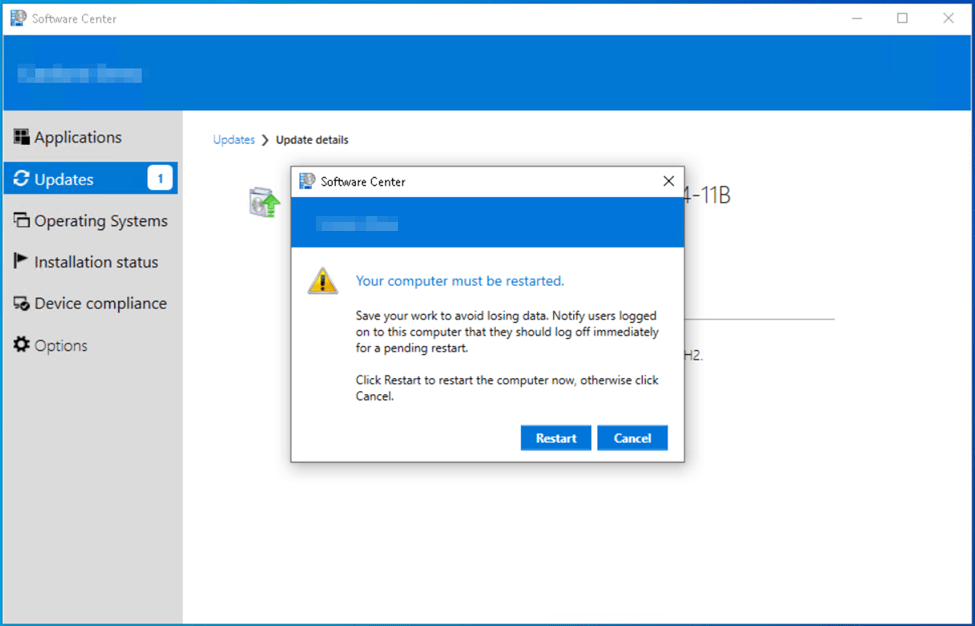Viewport: 975px width, 626px height.
Task: Click the main window's Software Center title icon
Action: [18, 18]
